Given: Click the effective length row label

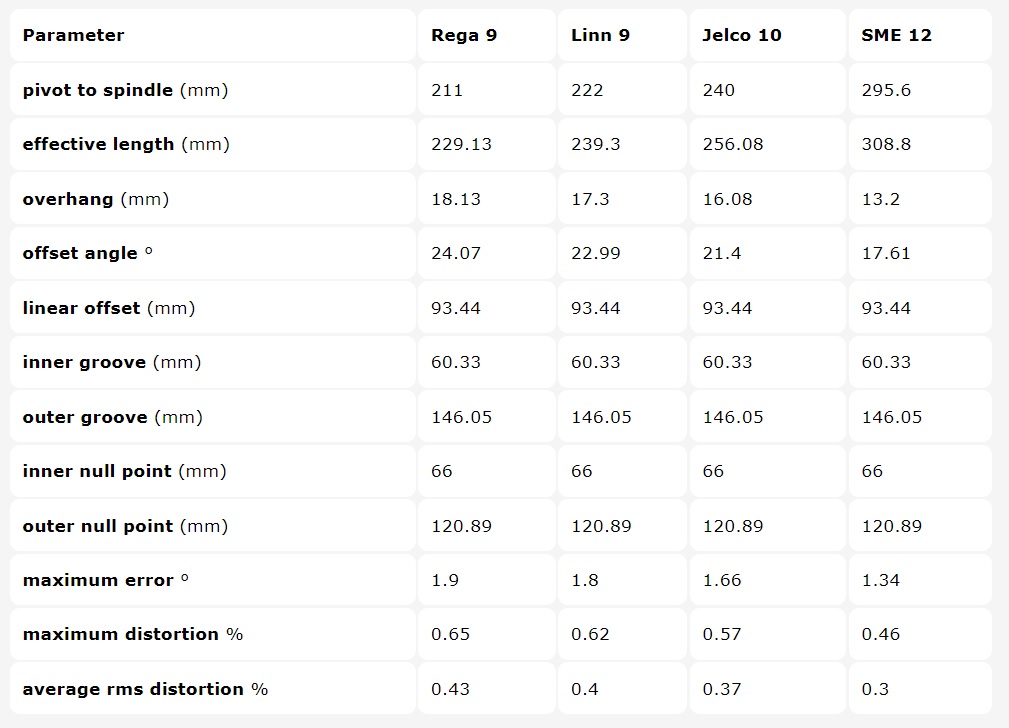Looking at the screenshot, I should click(x=126, y=144).
